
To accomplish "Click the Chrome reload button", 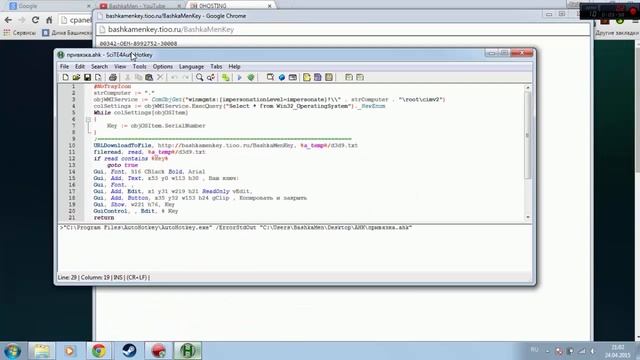I will (x=36, y=20).
